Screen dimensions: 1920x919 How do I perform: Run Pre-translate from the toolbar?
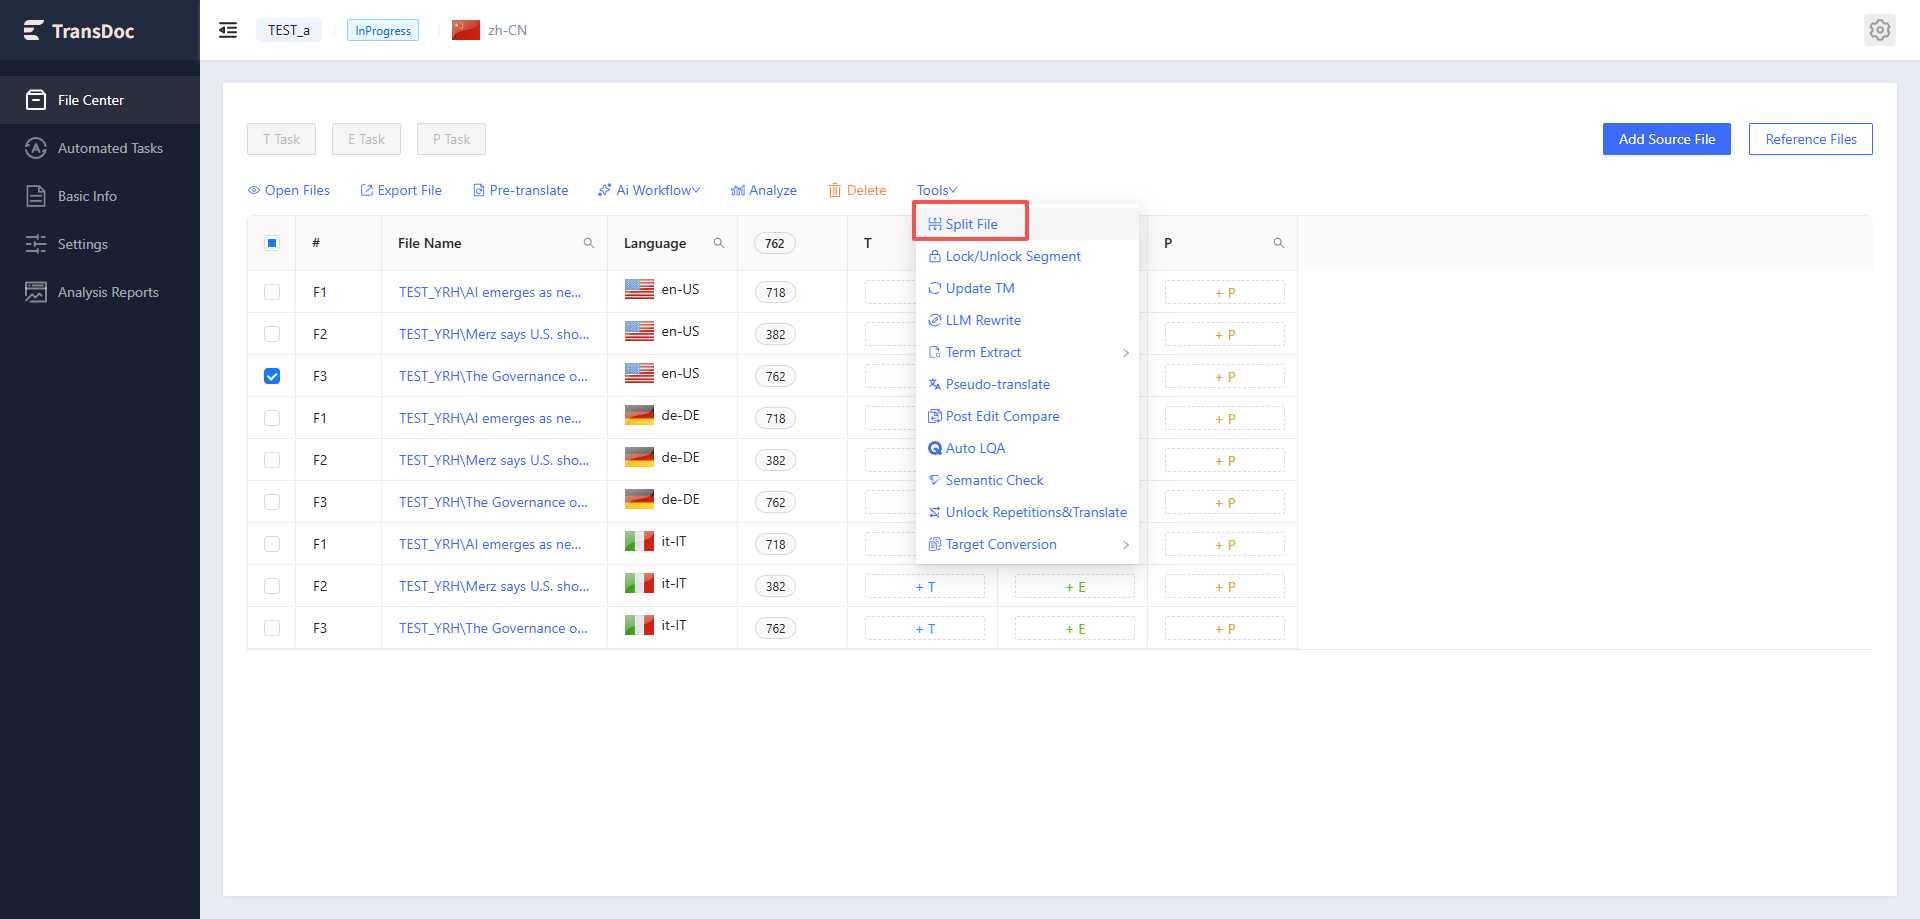[520, 190]
